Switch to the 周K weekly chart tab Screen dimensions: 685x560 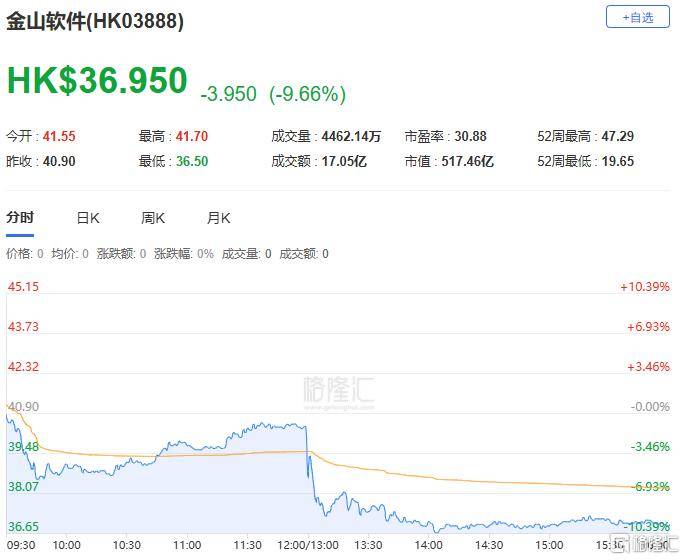point(153,218)
